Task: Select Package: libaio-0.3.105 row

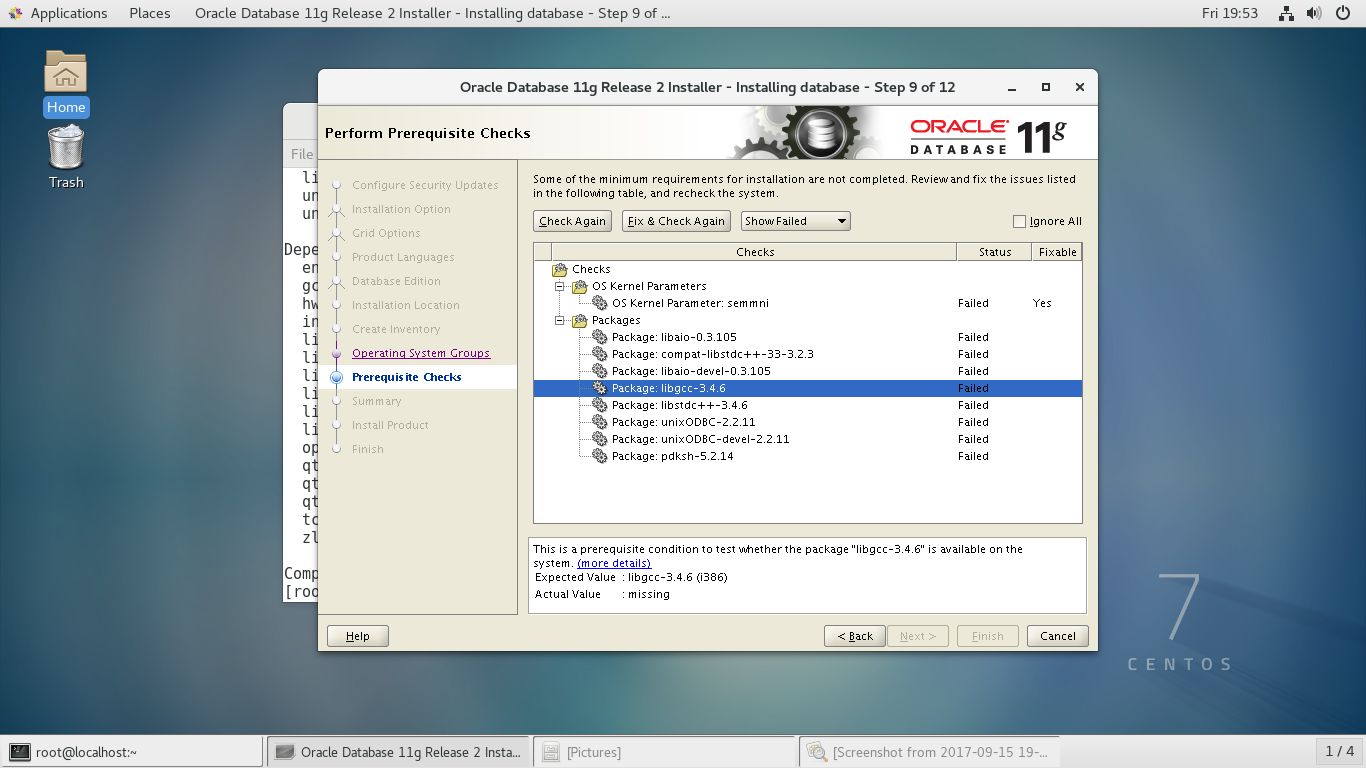Action: point(808,337)
